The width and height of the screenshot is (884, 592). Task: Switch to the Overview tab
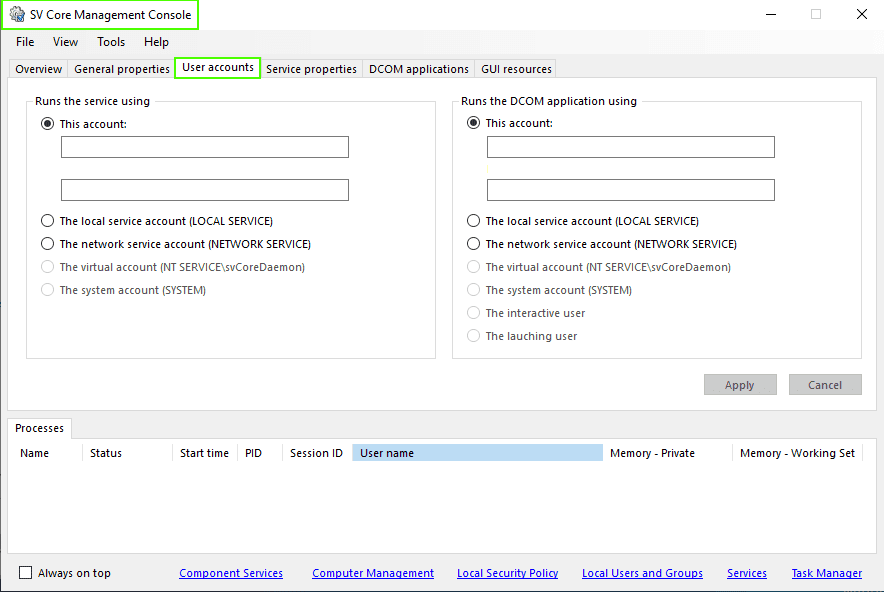(38, 69)
